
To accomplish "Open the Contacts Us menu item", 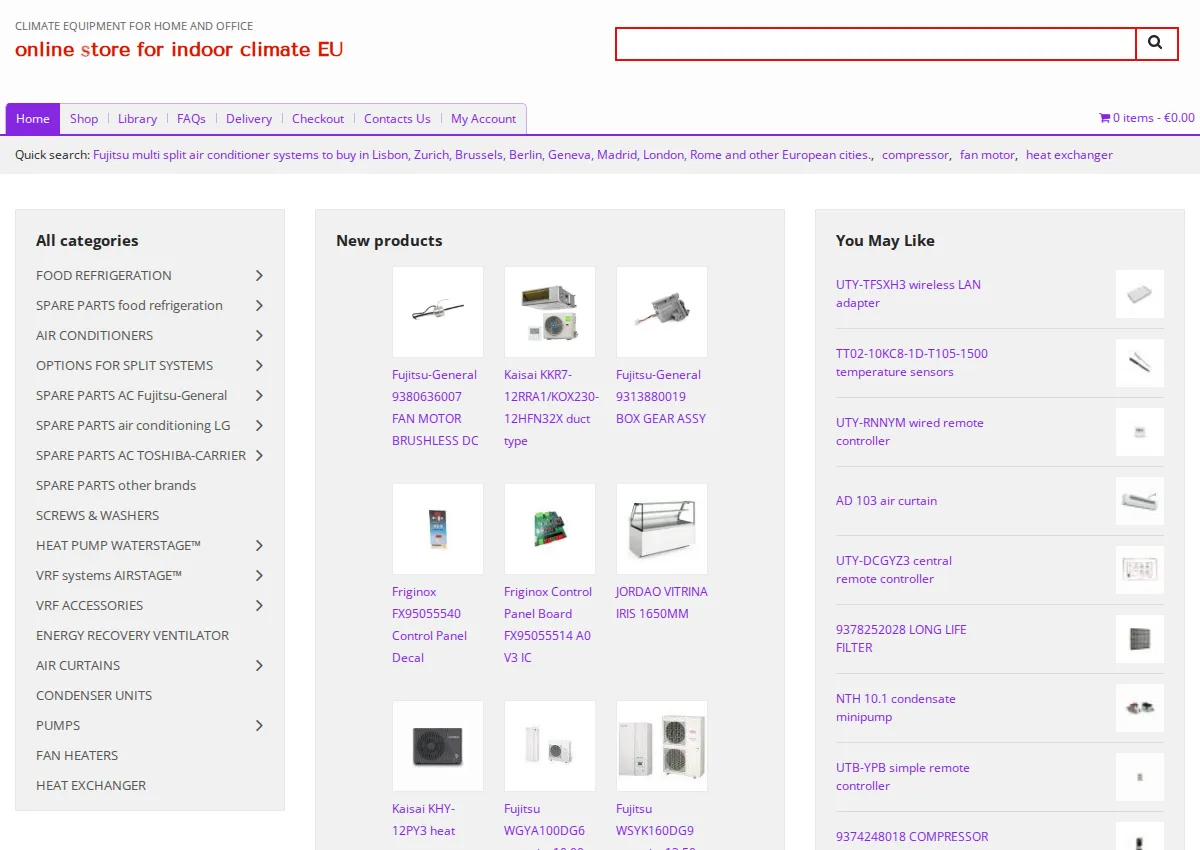I will [397, 118].
